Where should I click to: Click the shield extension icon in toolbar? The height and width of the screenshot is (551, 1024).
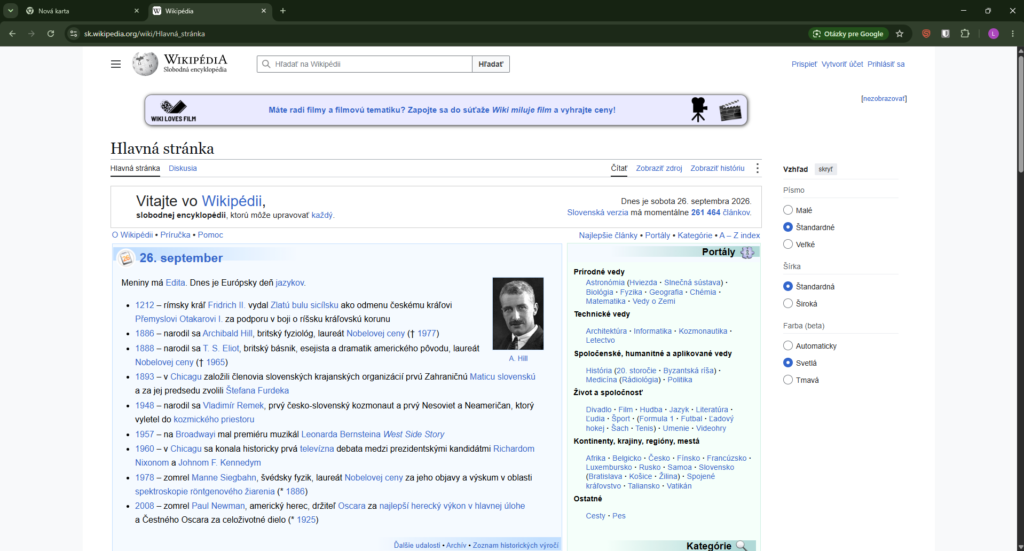(x=945, y=33)
